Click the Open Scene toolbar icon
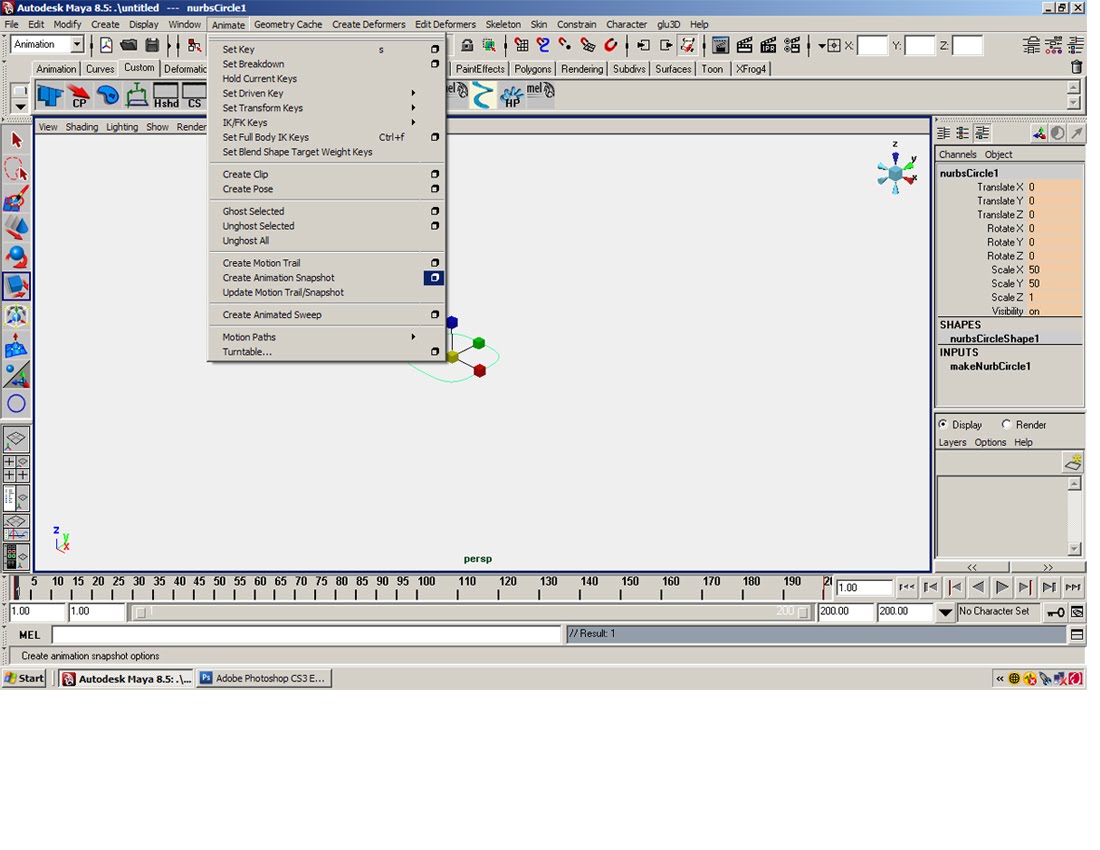 128,46
